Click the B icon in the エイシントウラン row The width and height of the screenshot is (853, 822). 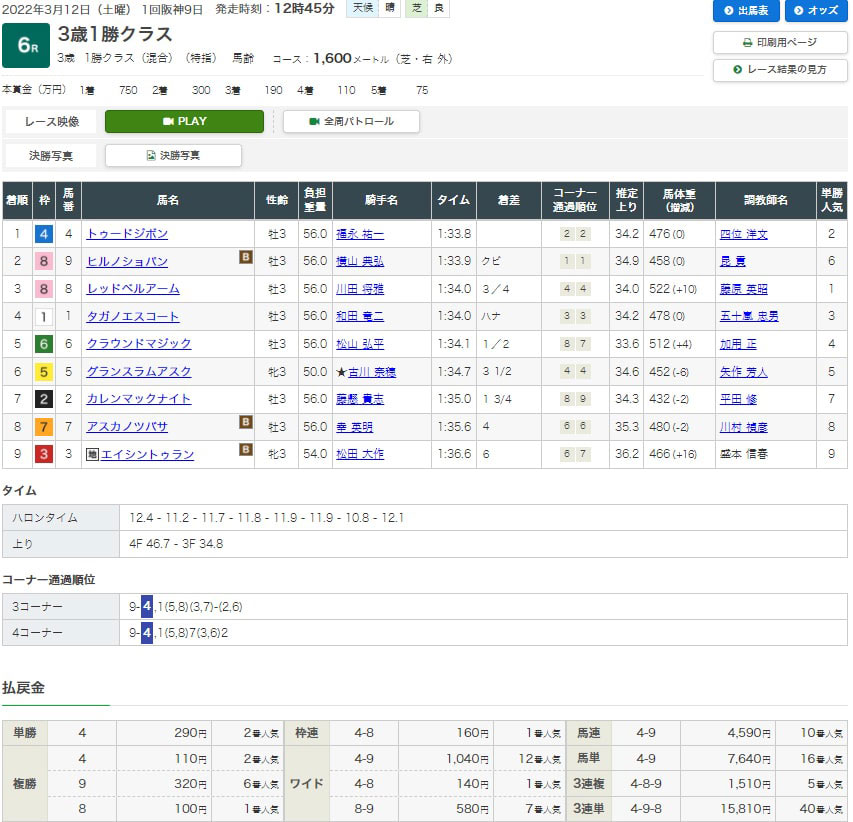click(x=245, y=450)
